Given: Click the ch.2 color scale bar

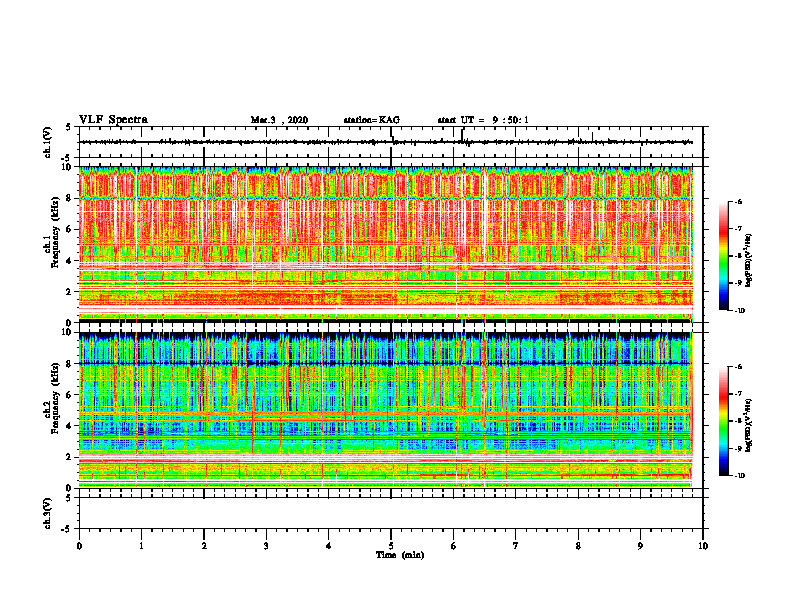Looking at the screenshot, I should coord(724,421).
